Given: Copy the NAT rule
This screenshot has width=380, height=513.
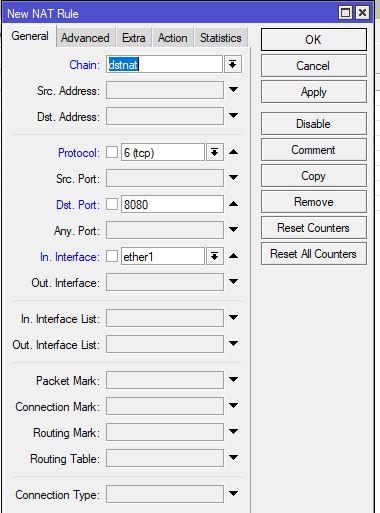Looking at the screenshot, I should point(314,176).
